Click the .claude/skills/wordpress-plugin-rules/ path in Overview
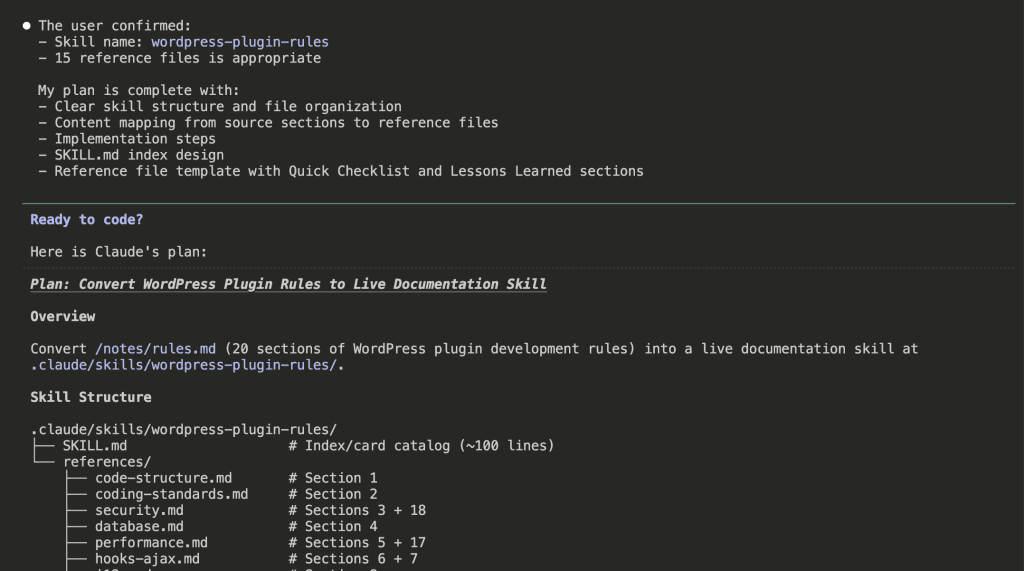Viewport: 1024px width, 571px height. [184, 365]
